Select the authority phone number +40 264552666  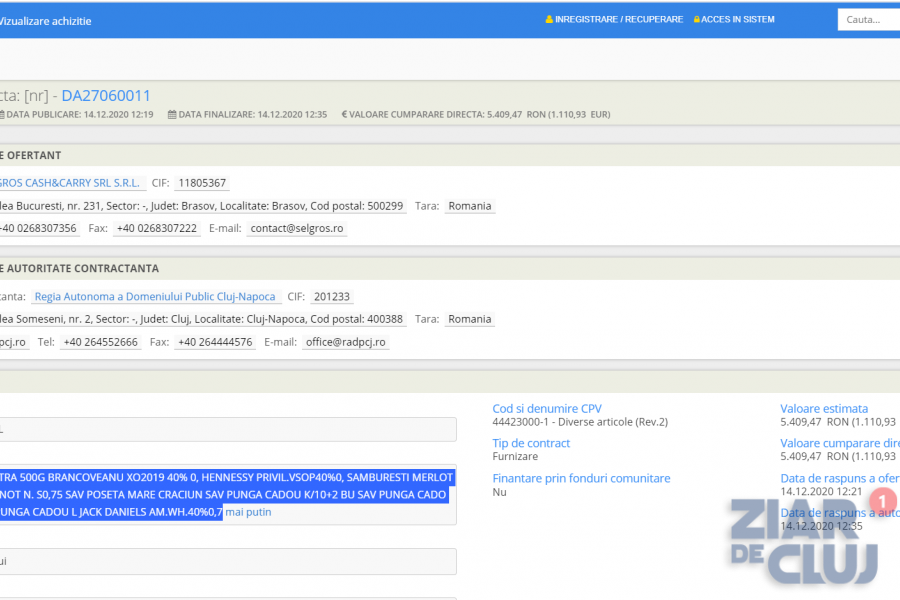point(100,342)
